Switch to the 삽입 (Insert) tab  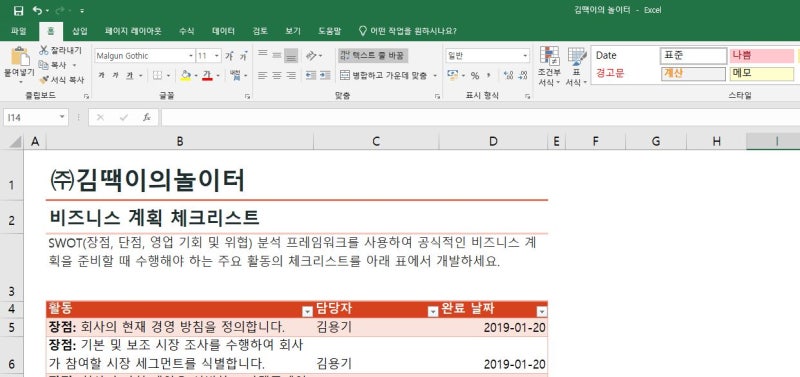80,31
